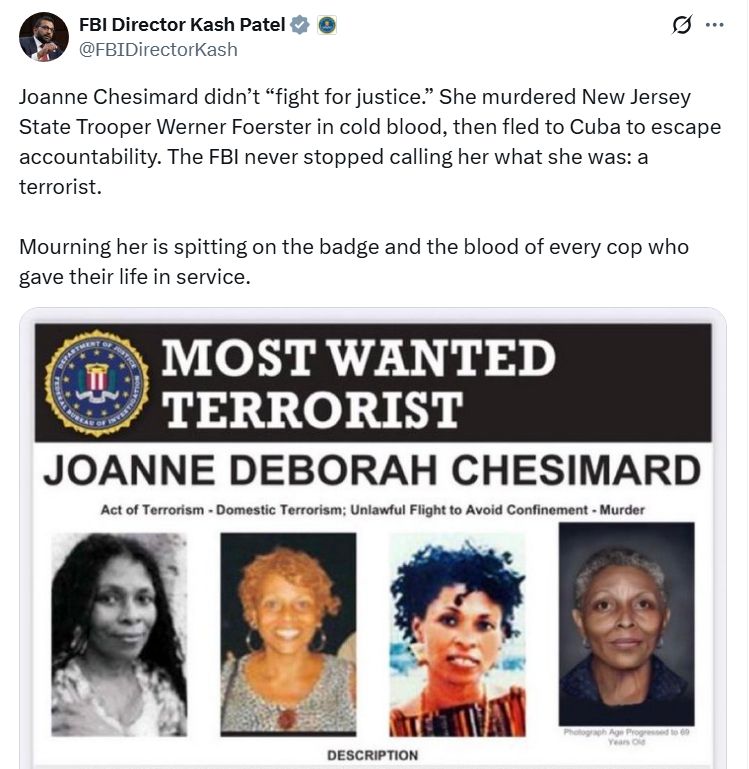Click the FBI affiliation badge beside the name
The image size is (749, 769).
pos(327,25)
